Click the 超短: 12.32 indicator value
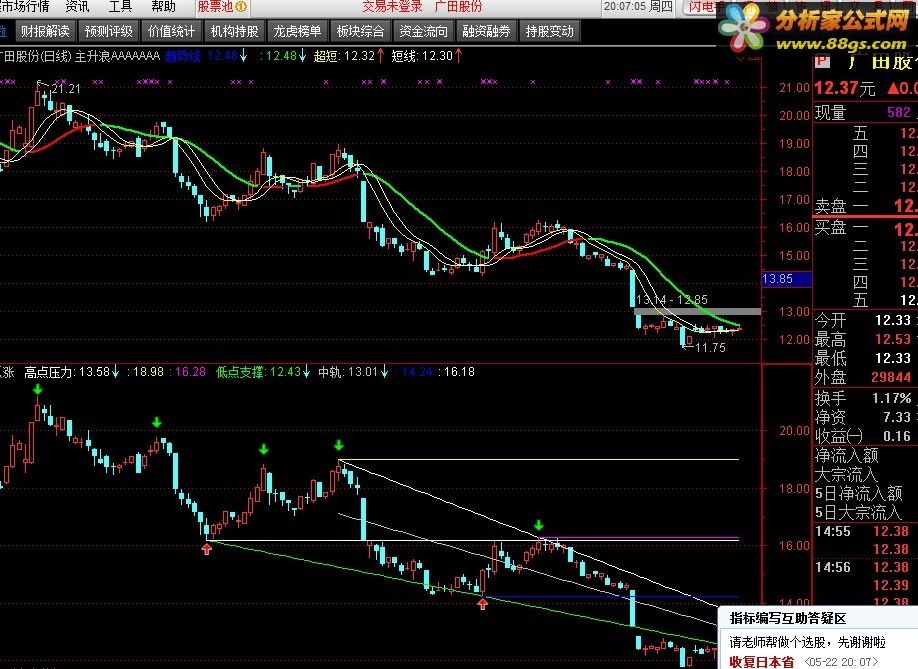The height and width of the screenshot is (669, 918). [348, 56]
